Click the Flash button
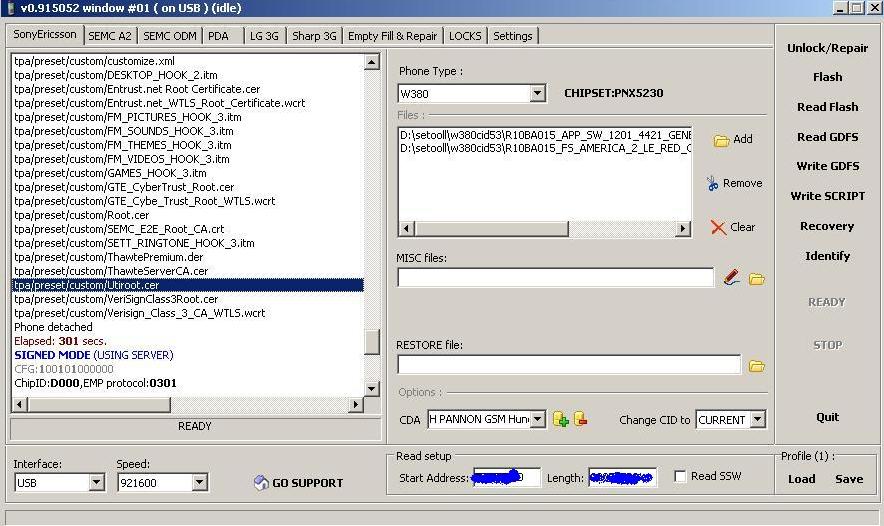Screen dimensions: 884x526 click(827, 77)
